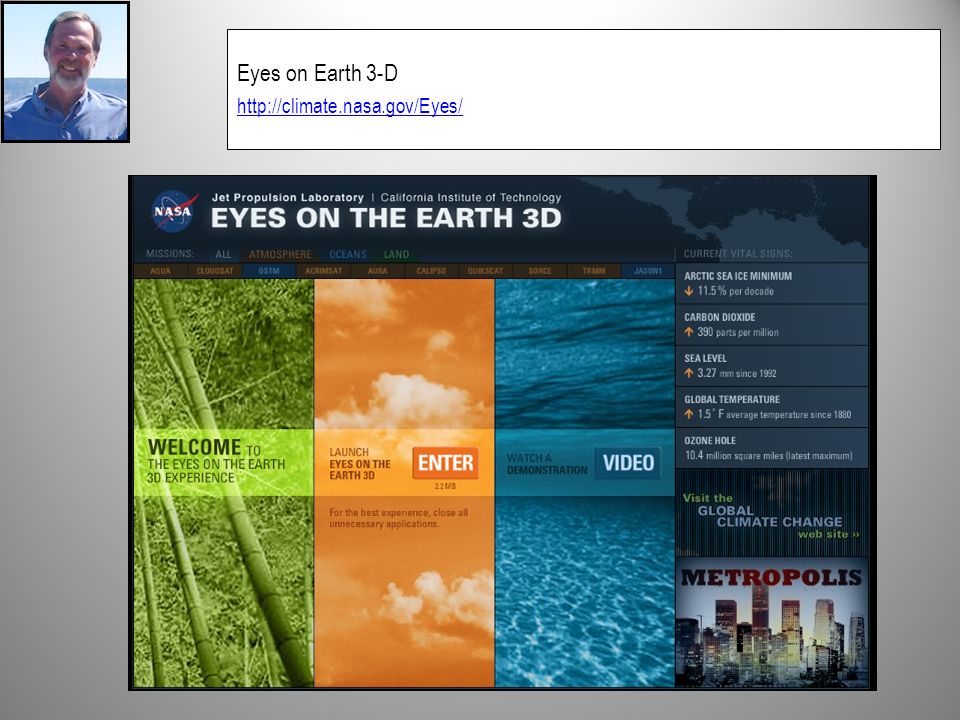This screenshot has width=960, height=720.
Task: Click the orange ENTER button
Action: 445,463
